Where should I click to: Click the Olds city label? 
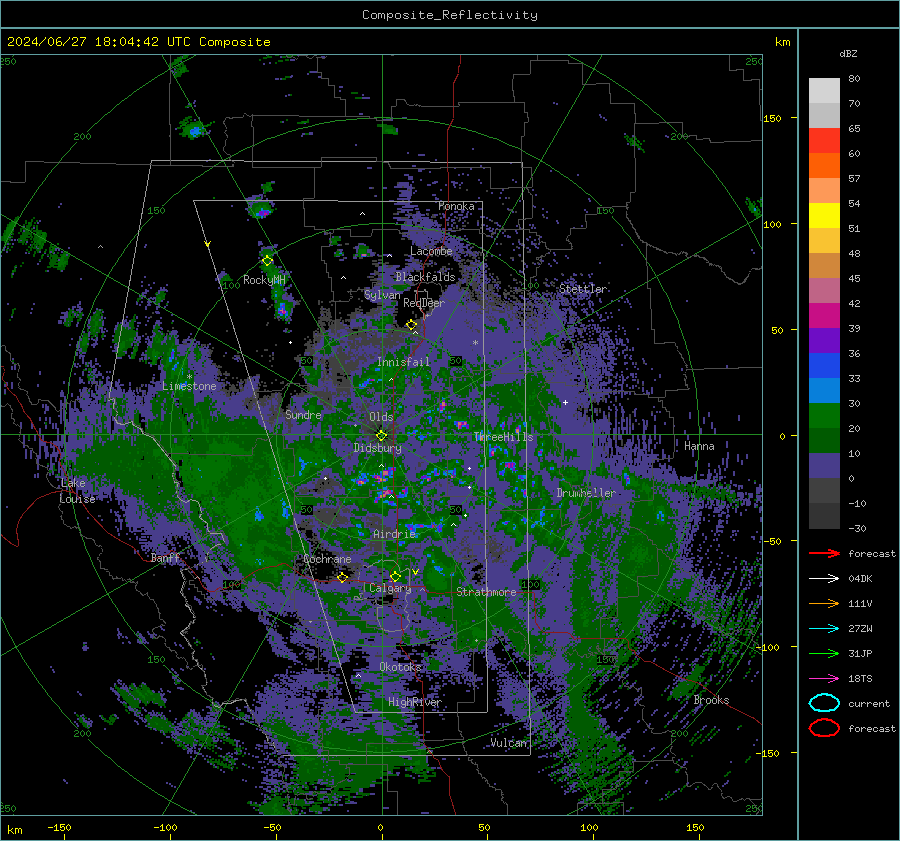point(381,417)
